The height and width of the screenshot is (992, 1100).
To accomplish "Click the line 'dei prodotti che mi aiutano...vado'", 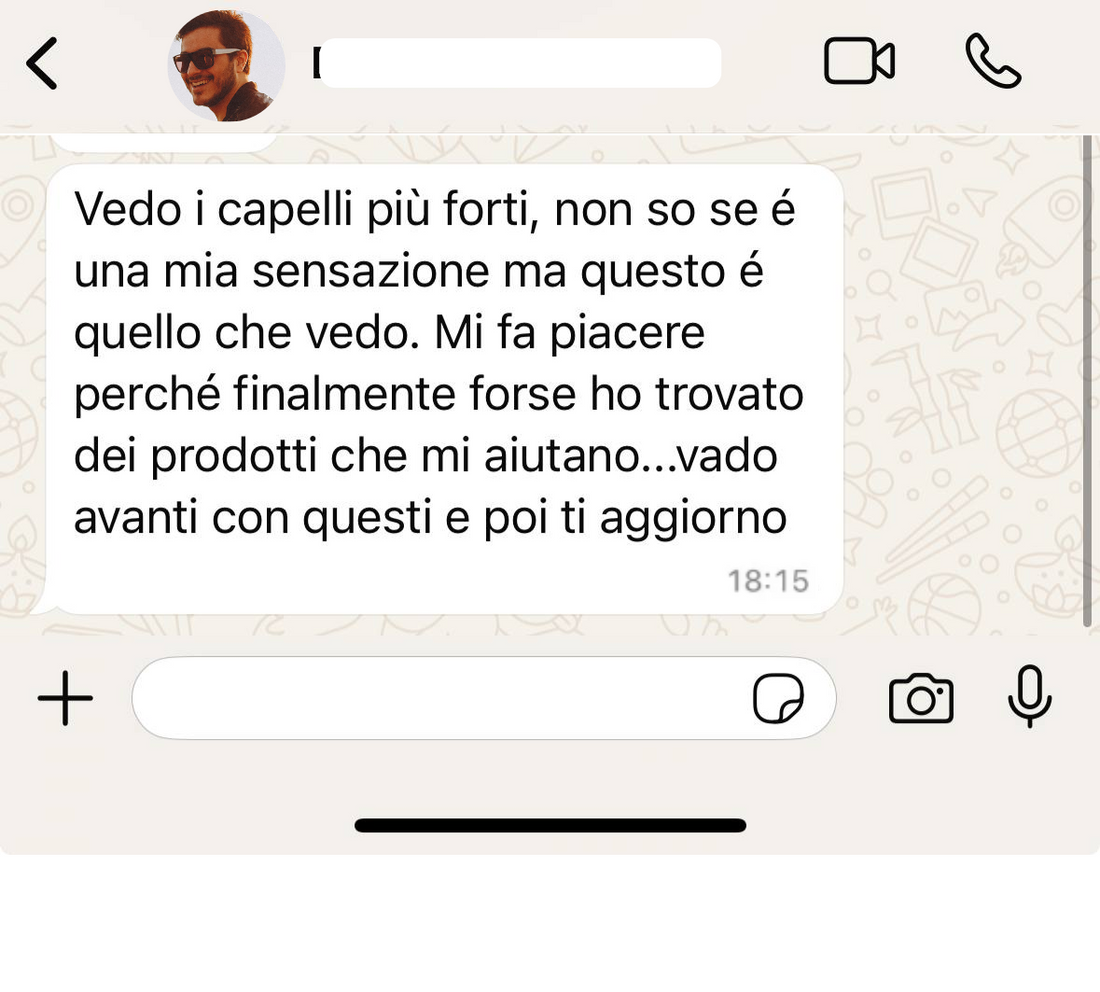I will [426, 456].
